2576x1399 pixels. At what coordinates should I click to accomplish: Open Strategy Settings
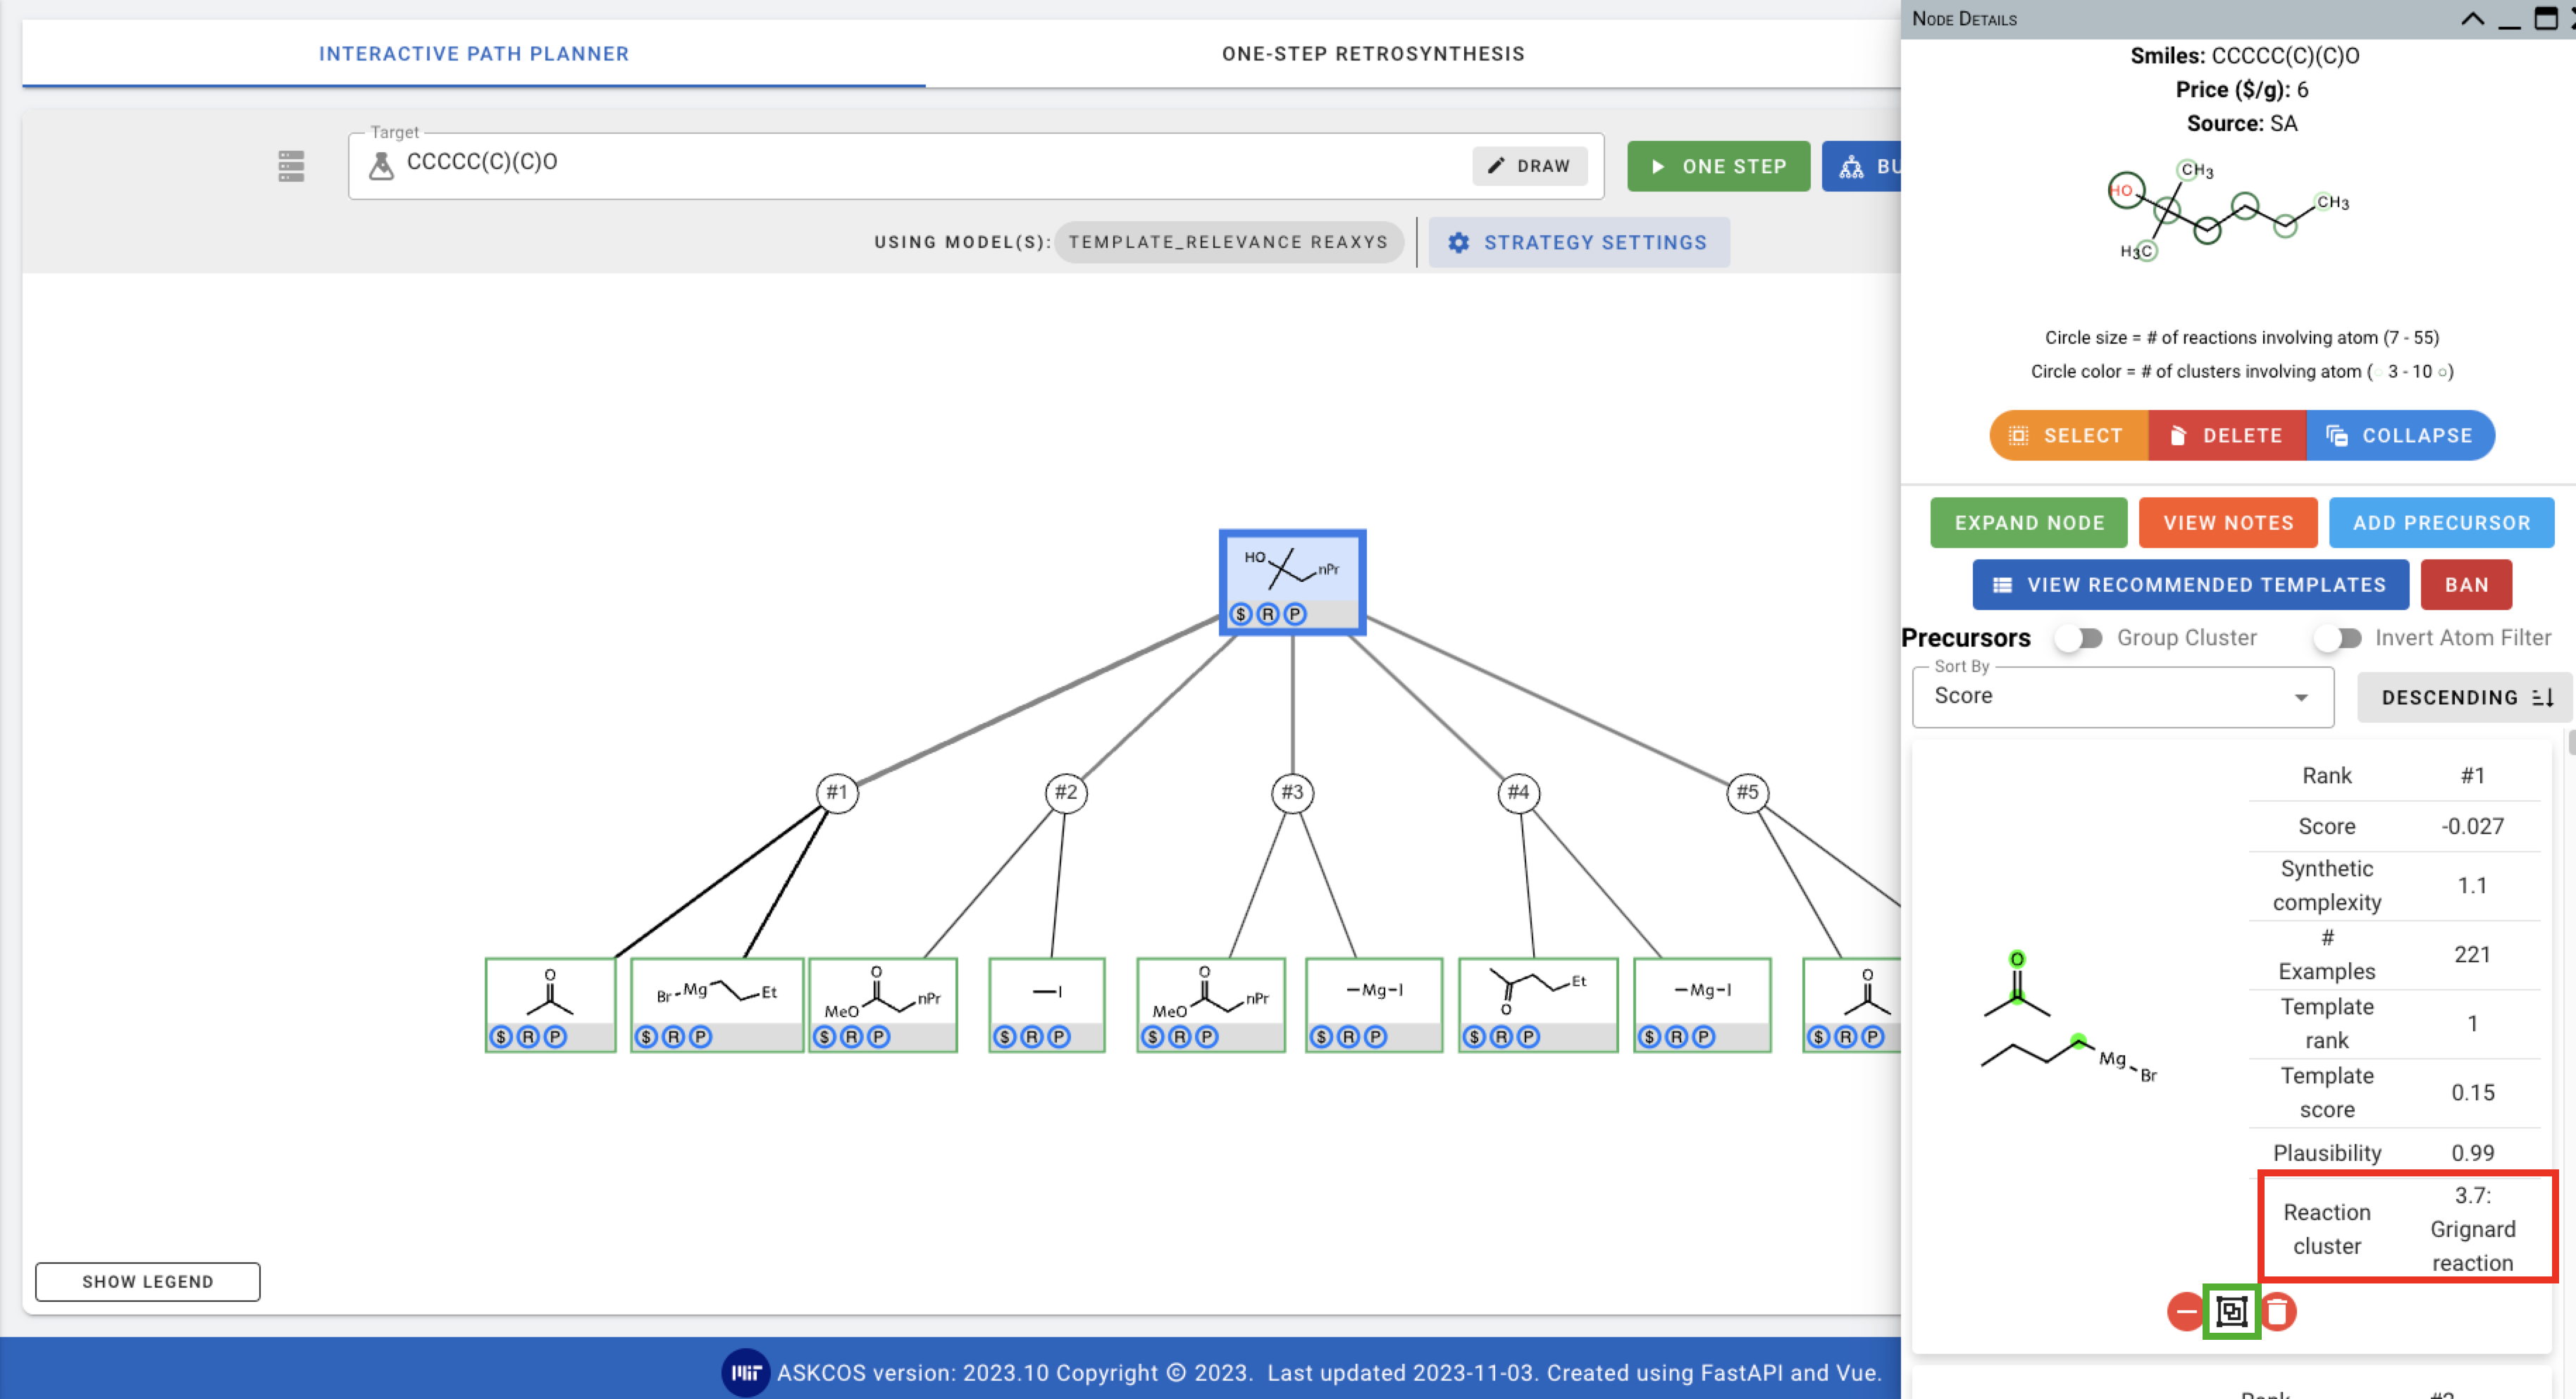click(x=1579, y=243)
